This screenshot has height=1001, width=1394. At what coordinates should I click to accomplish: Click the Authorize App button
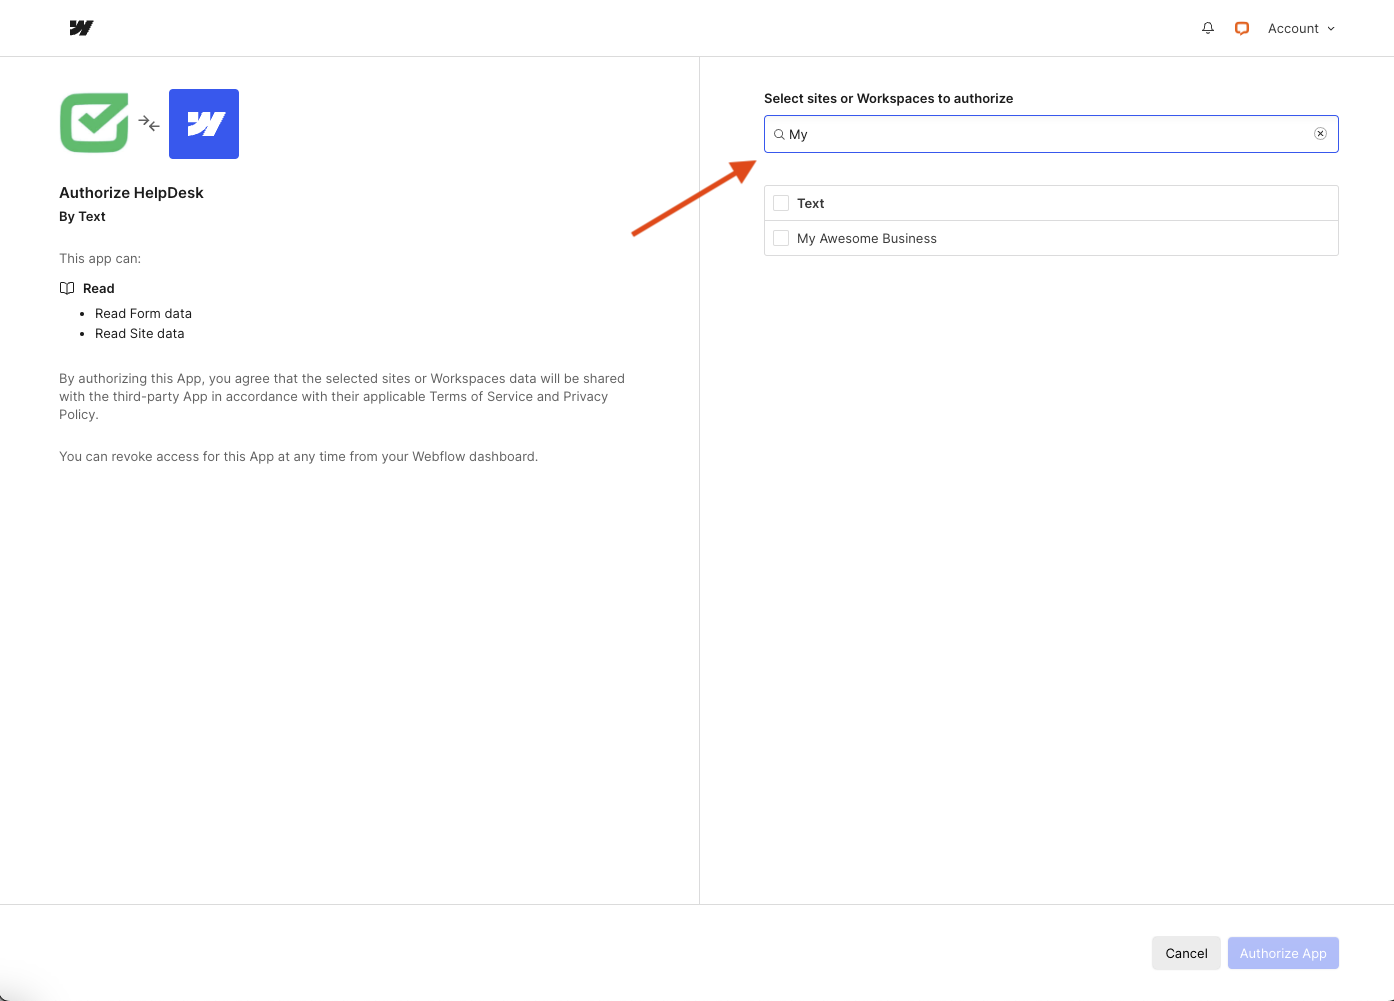(x=1283, y=953)
